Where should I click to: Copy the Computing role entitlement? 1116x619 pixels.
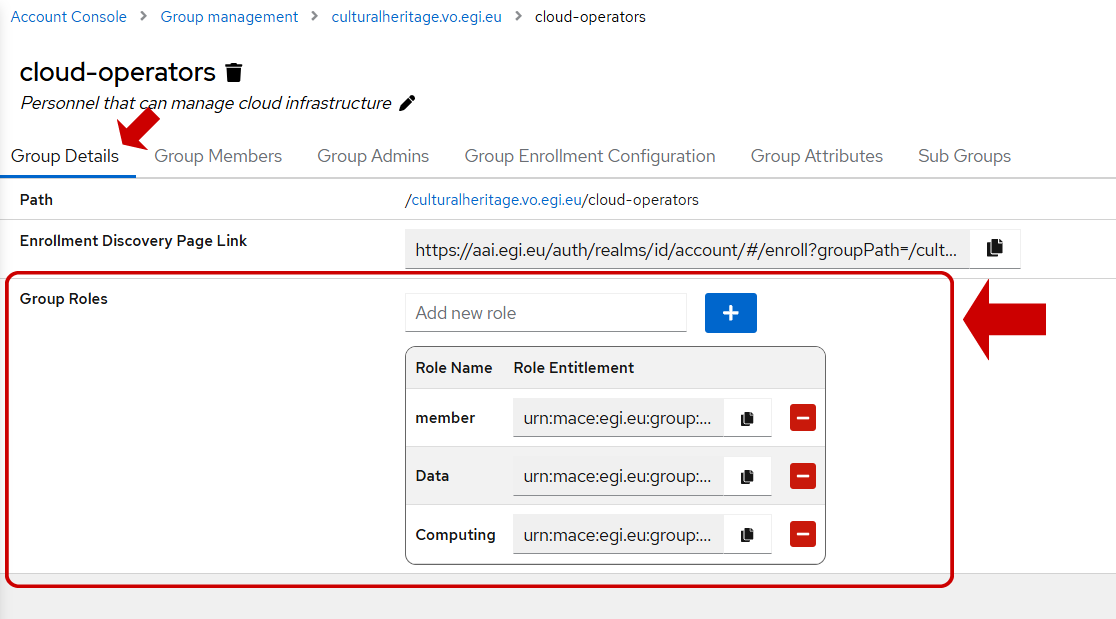(x=747, y=535)
